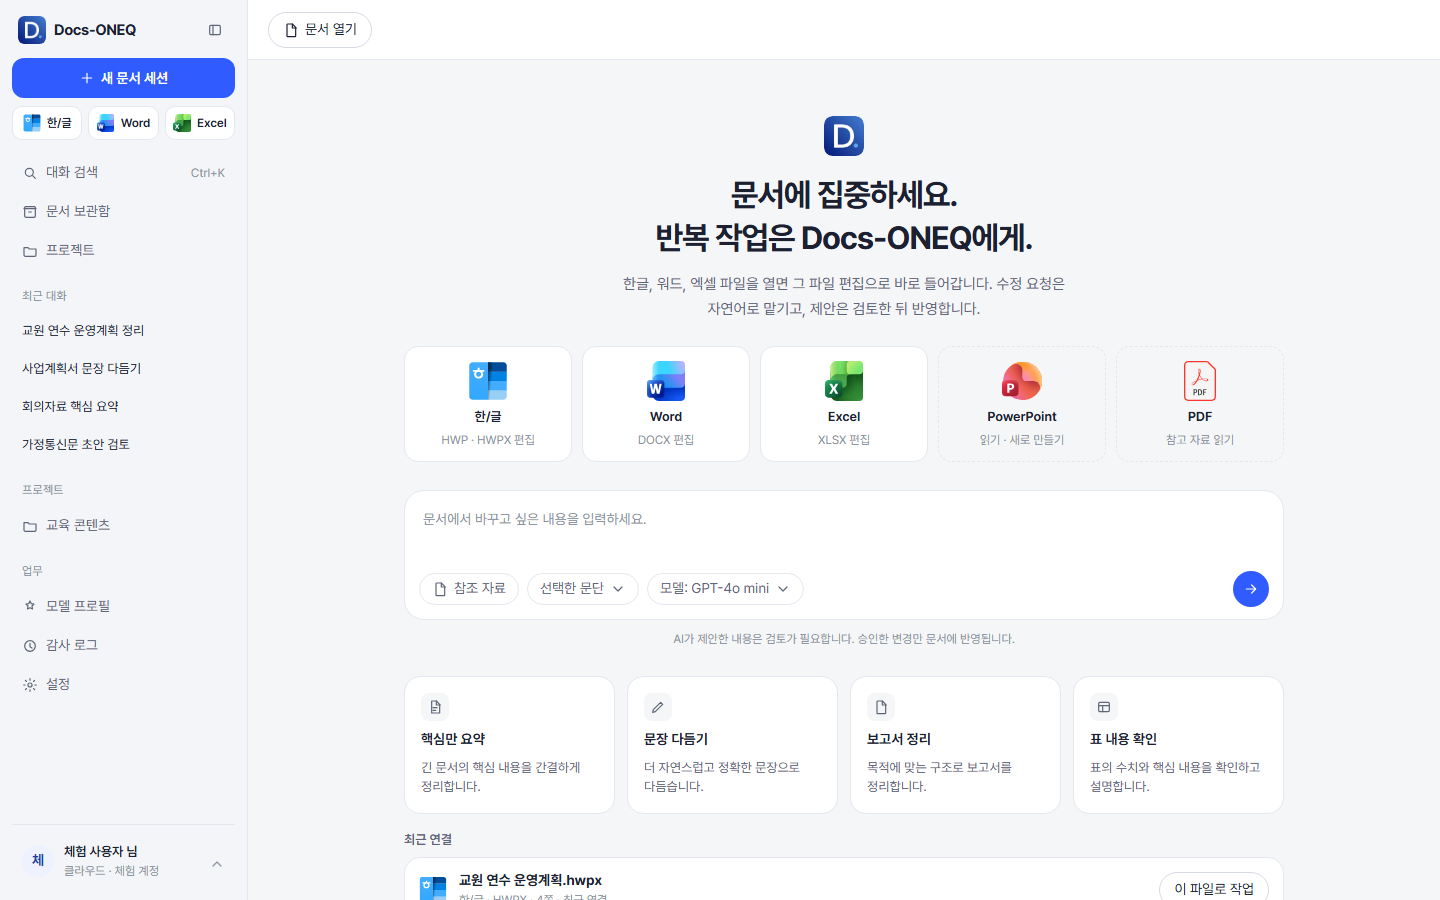Screen dimensions: 1440x900
Task: Select the Word quick chip in sidebar
Action: [x=124, y=123]
